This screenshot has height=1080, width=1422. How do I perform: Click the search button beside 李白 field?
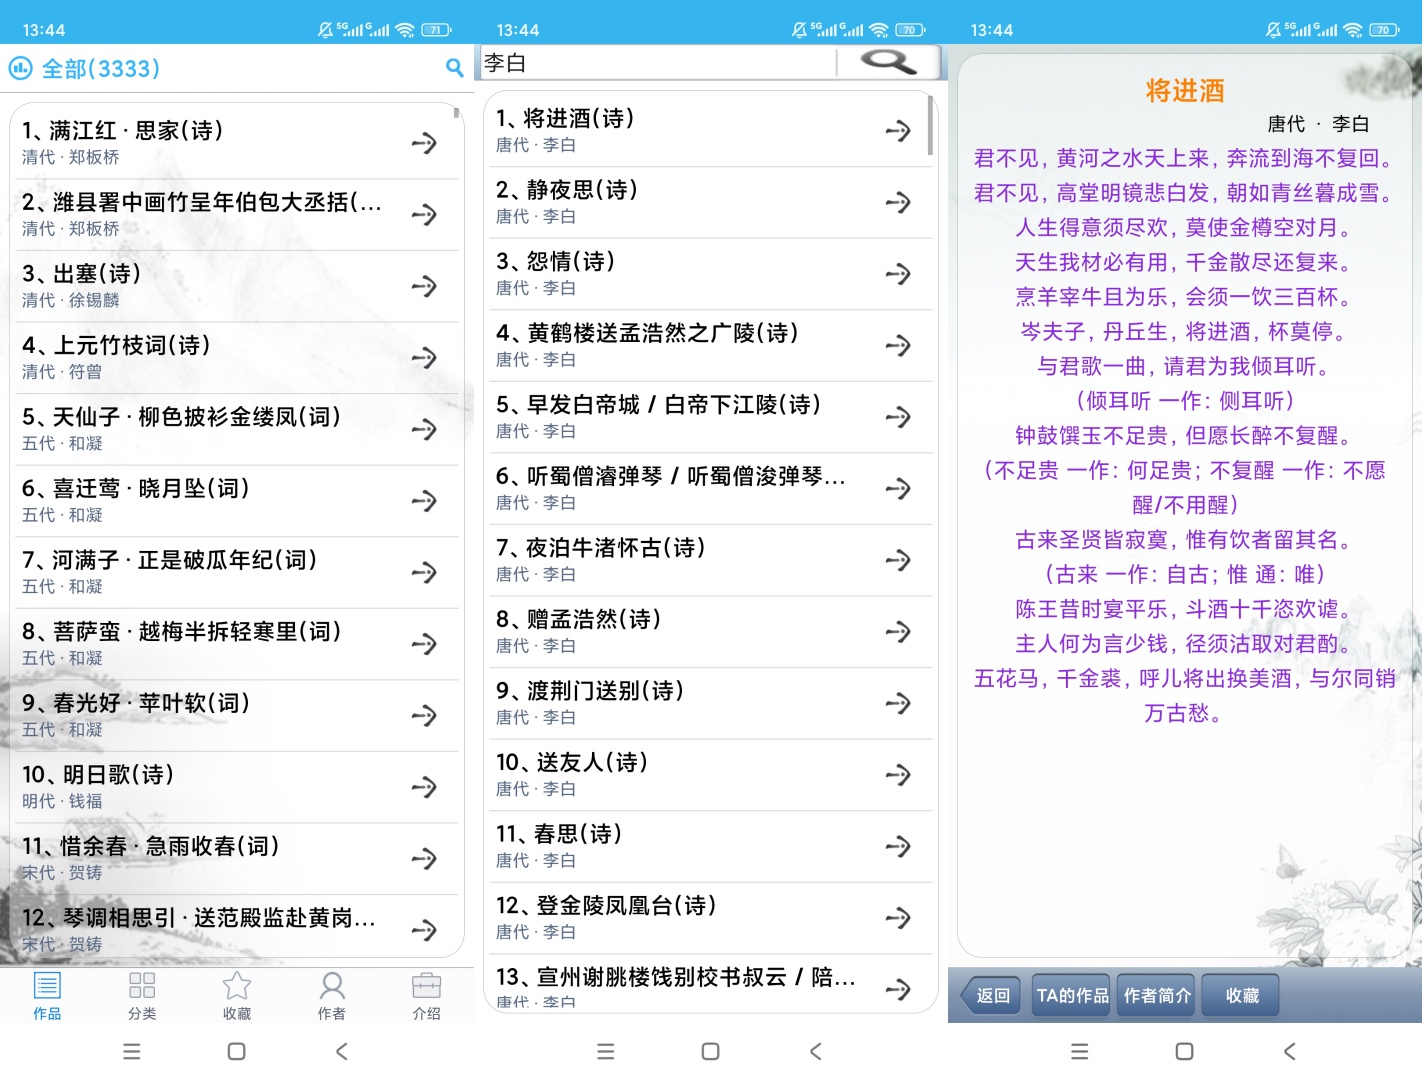[888, 62]
